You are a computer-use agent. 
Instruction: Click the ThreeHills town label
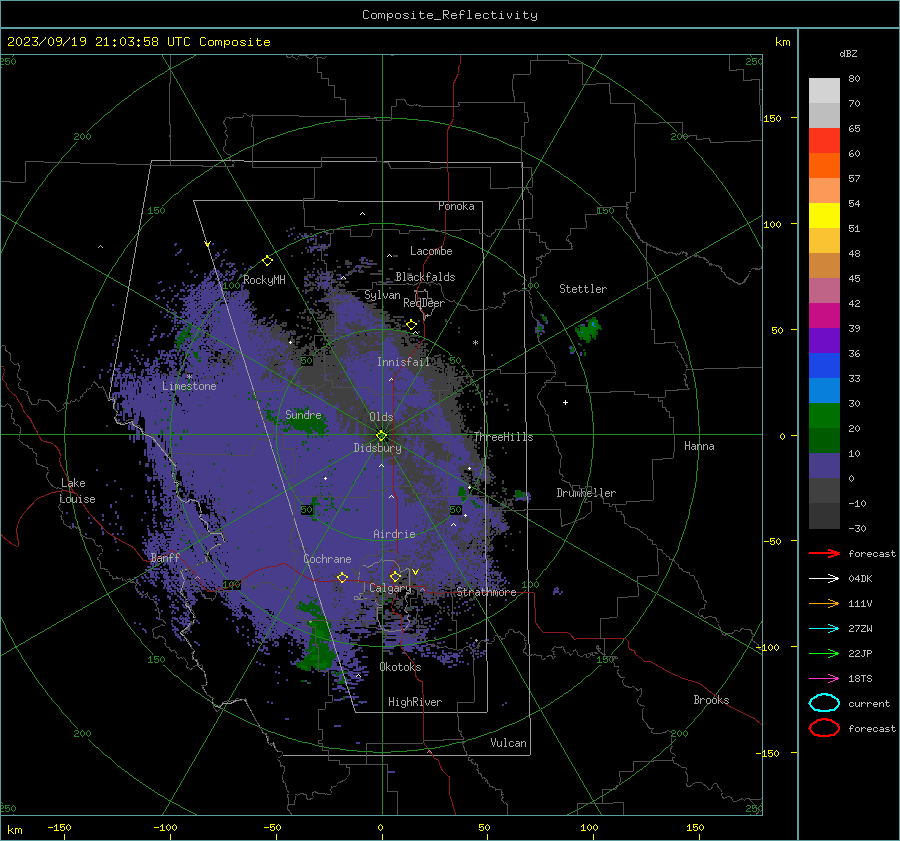503,437
